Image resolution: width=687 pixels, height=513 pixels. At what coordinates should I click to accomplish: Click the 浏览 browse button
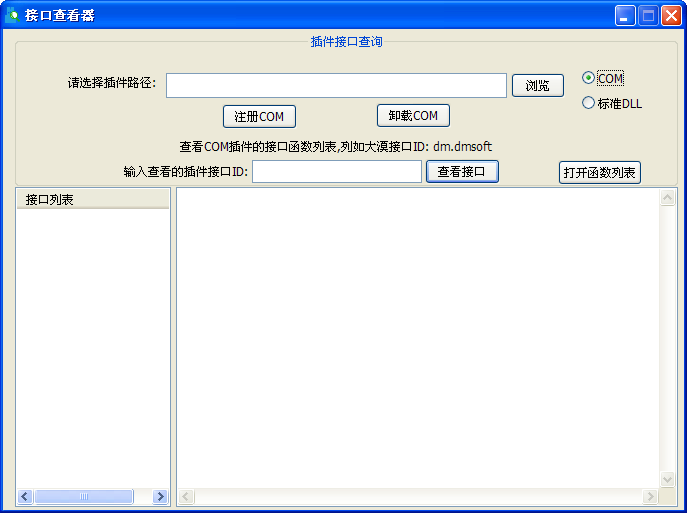click(538, 85)
